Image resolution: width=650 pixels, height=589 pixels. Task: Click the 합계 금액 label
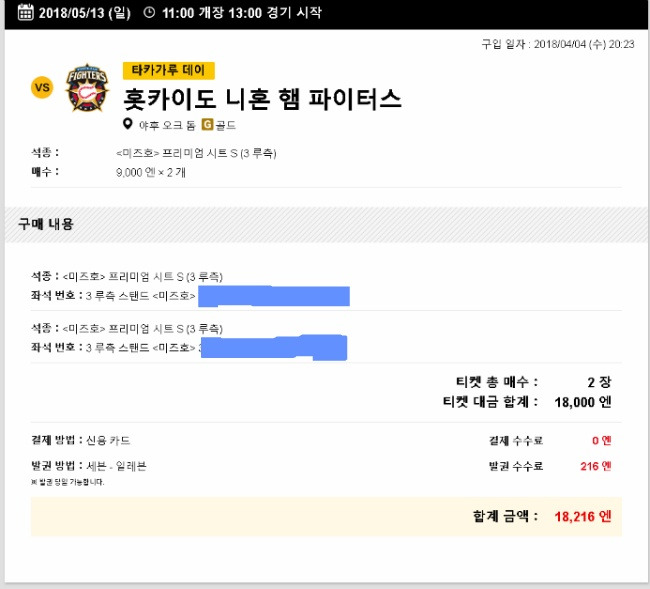tap(505, 516)
